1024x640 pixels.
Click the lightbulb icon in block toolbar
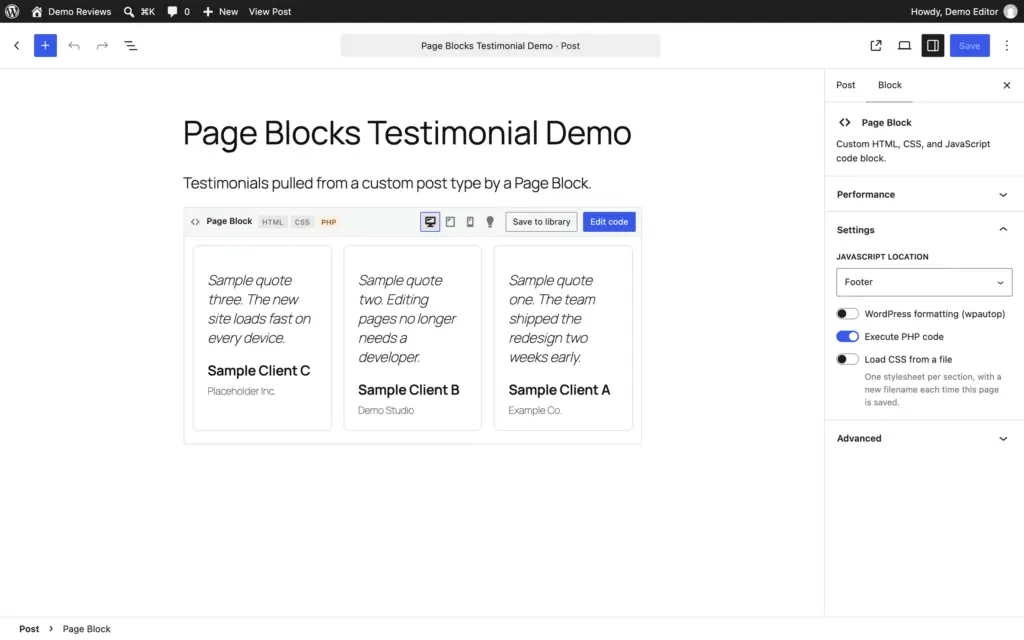point(490,222)
